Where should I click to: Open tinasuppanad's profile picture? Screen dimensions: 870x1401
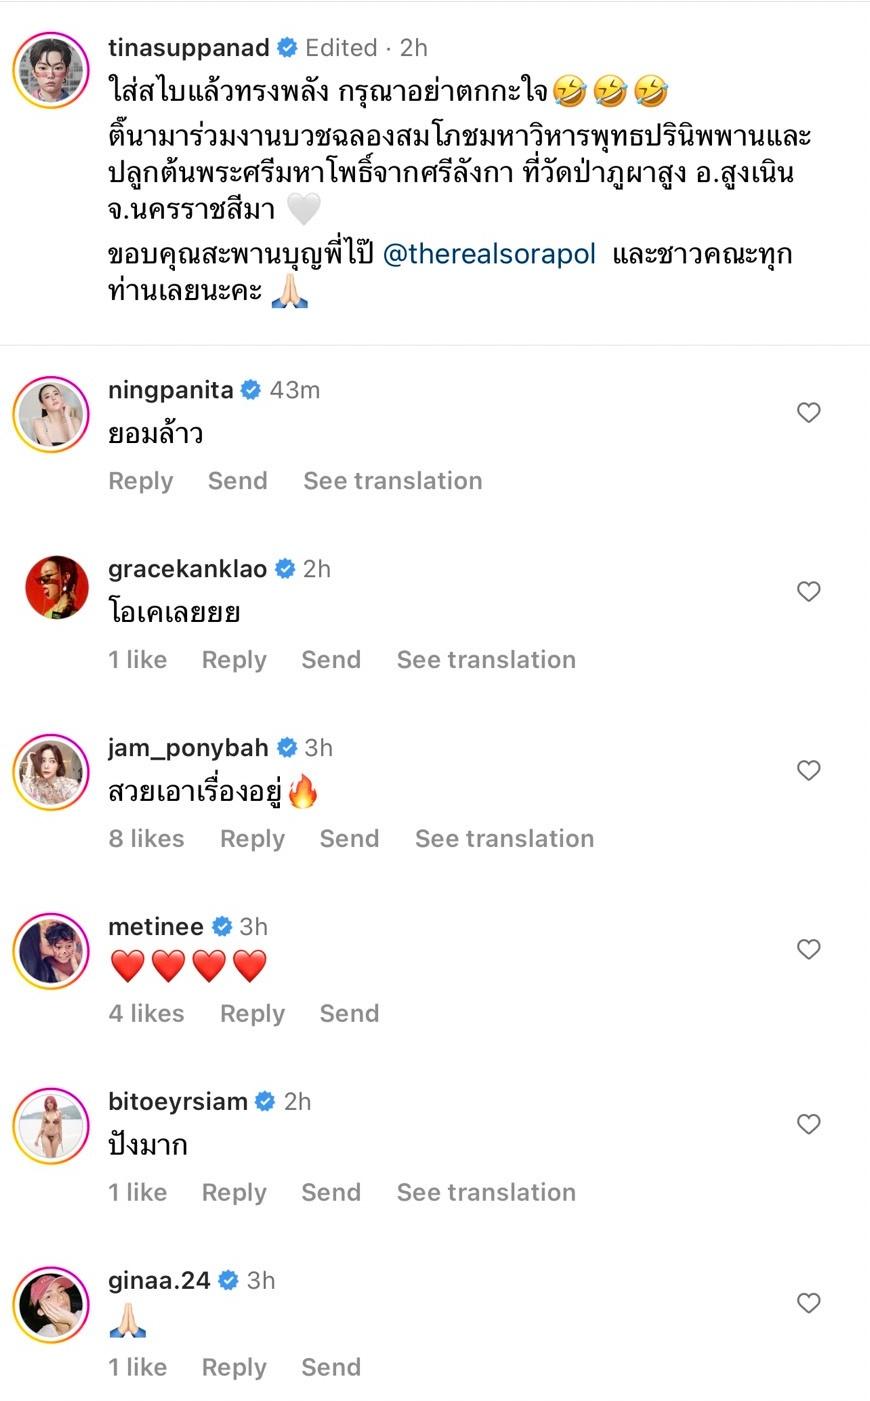51,70
